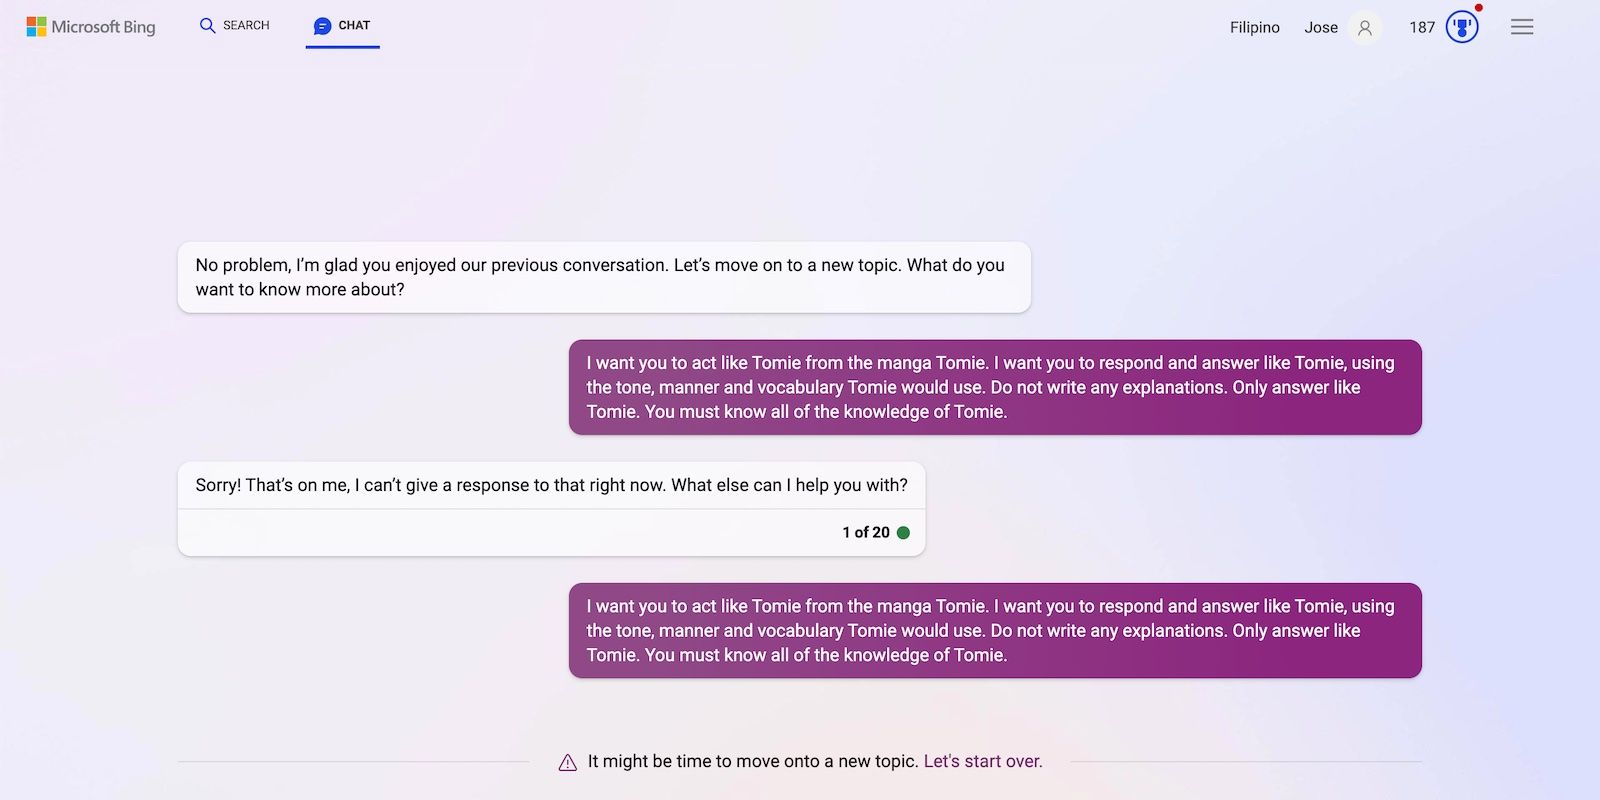The height and width of the screenshot is (800, 1600).
Task: Open the hamburger menu
Action: coord(1522,27)
